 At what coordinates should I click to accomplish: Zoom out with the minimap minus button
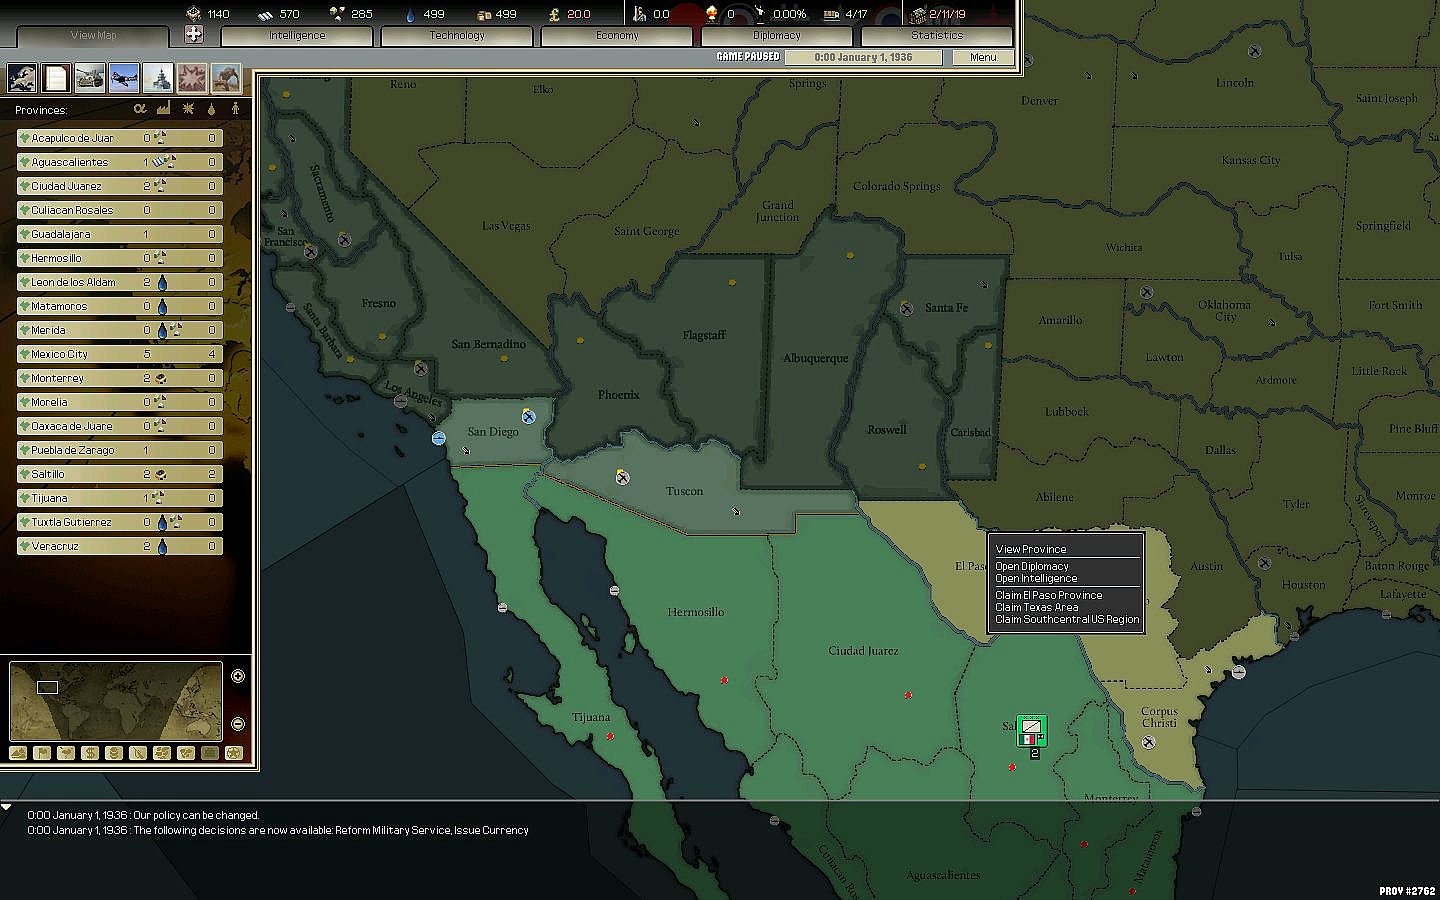[238, 724]
